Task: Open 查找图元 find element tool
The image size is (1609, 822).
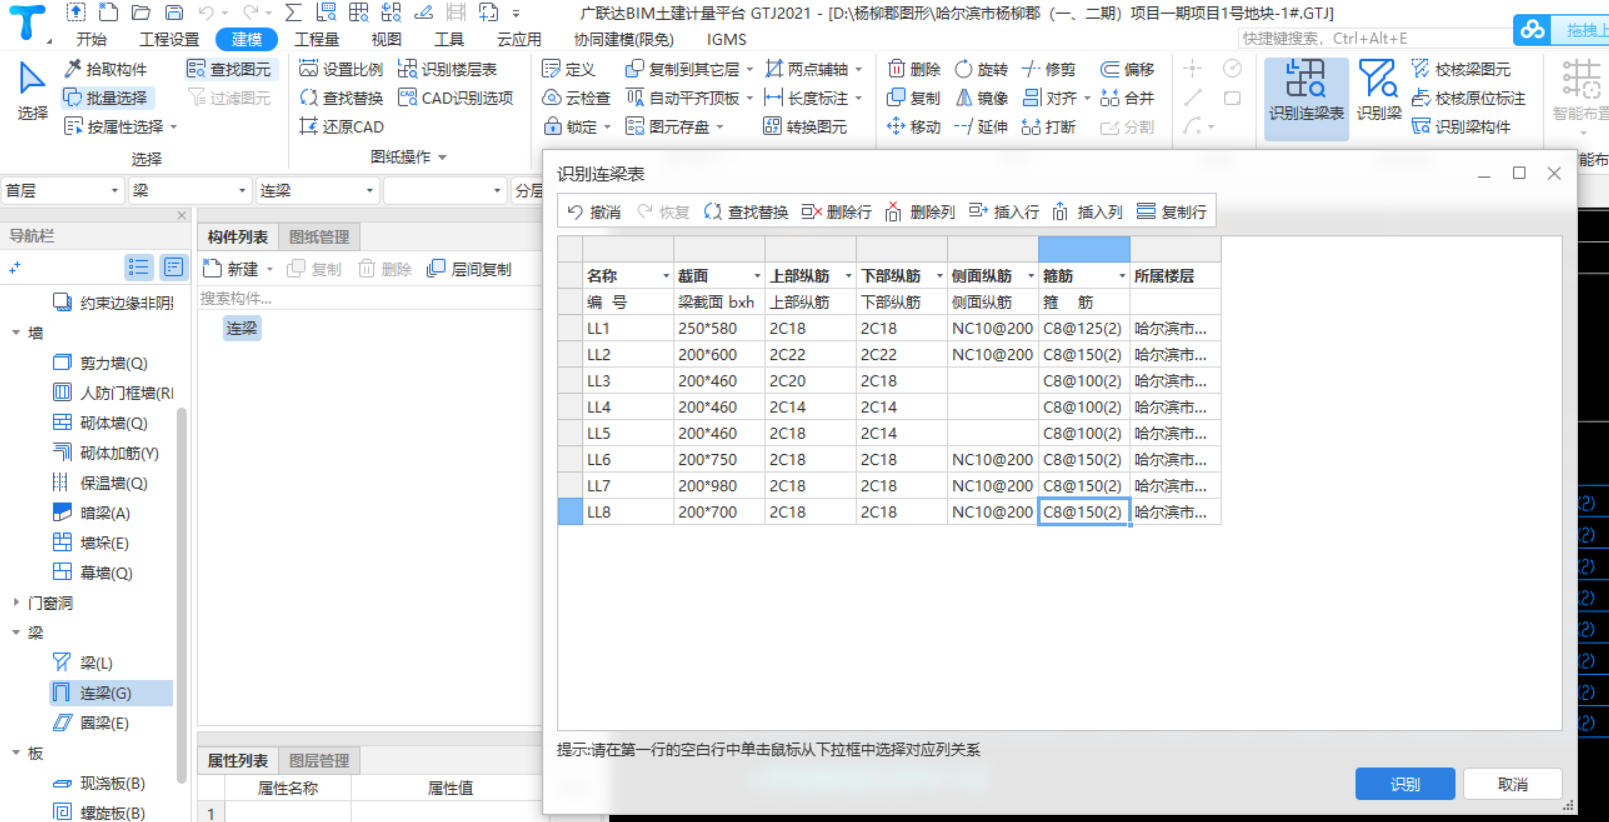Action: 229,69
